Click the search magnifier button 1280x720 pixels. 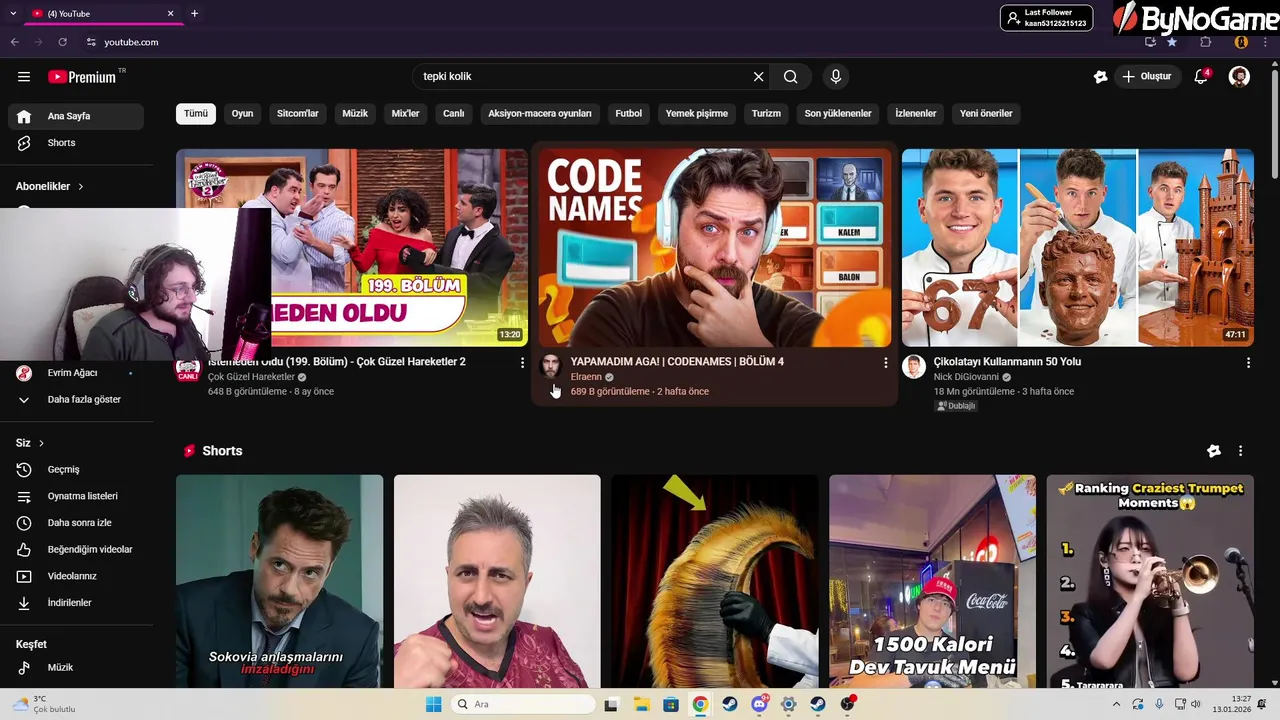coord(791,77)
